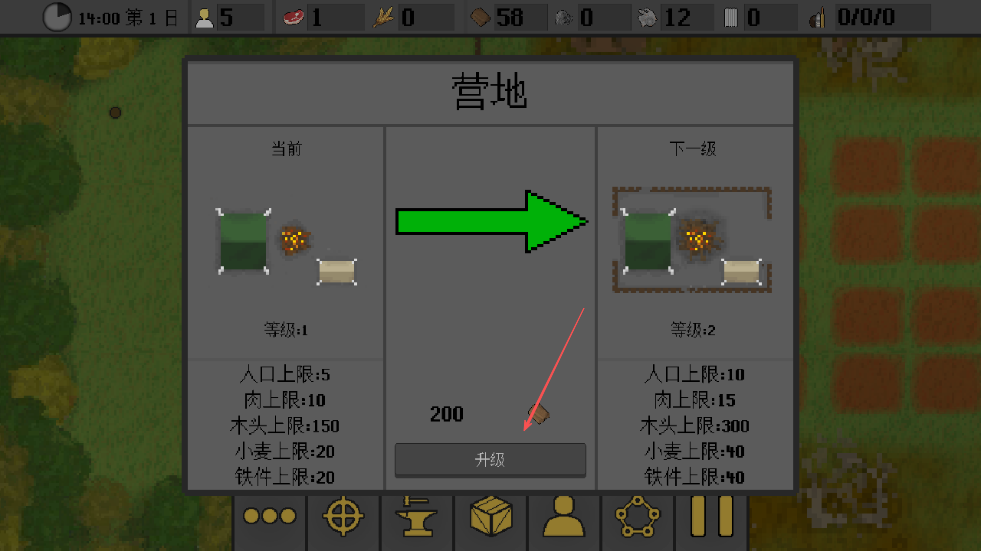Click the level 1 camp image

point(287,246)
